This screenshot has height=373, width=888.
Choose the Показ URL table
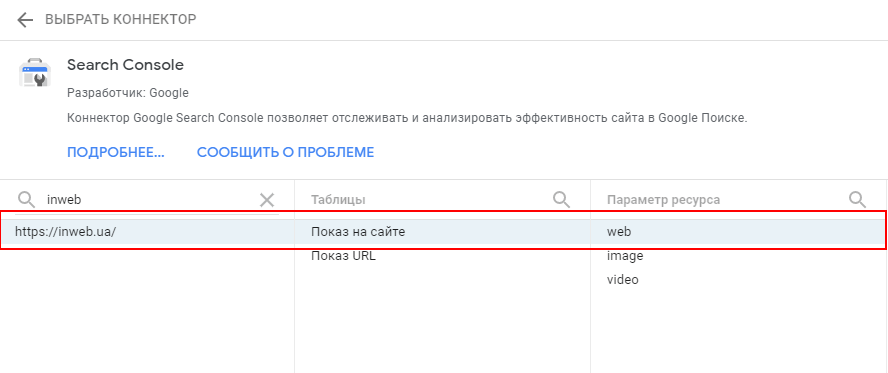point(343,256)
